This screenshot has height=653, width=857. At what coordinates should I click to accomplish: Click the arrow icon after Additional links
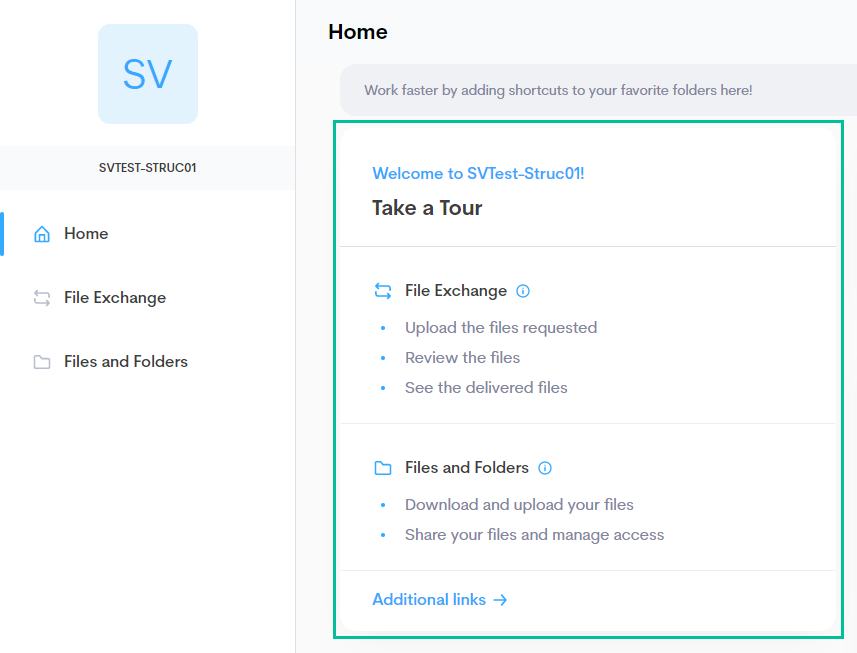500,600
